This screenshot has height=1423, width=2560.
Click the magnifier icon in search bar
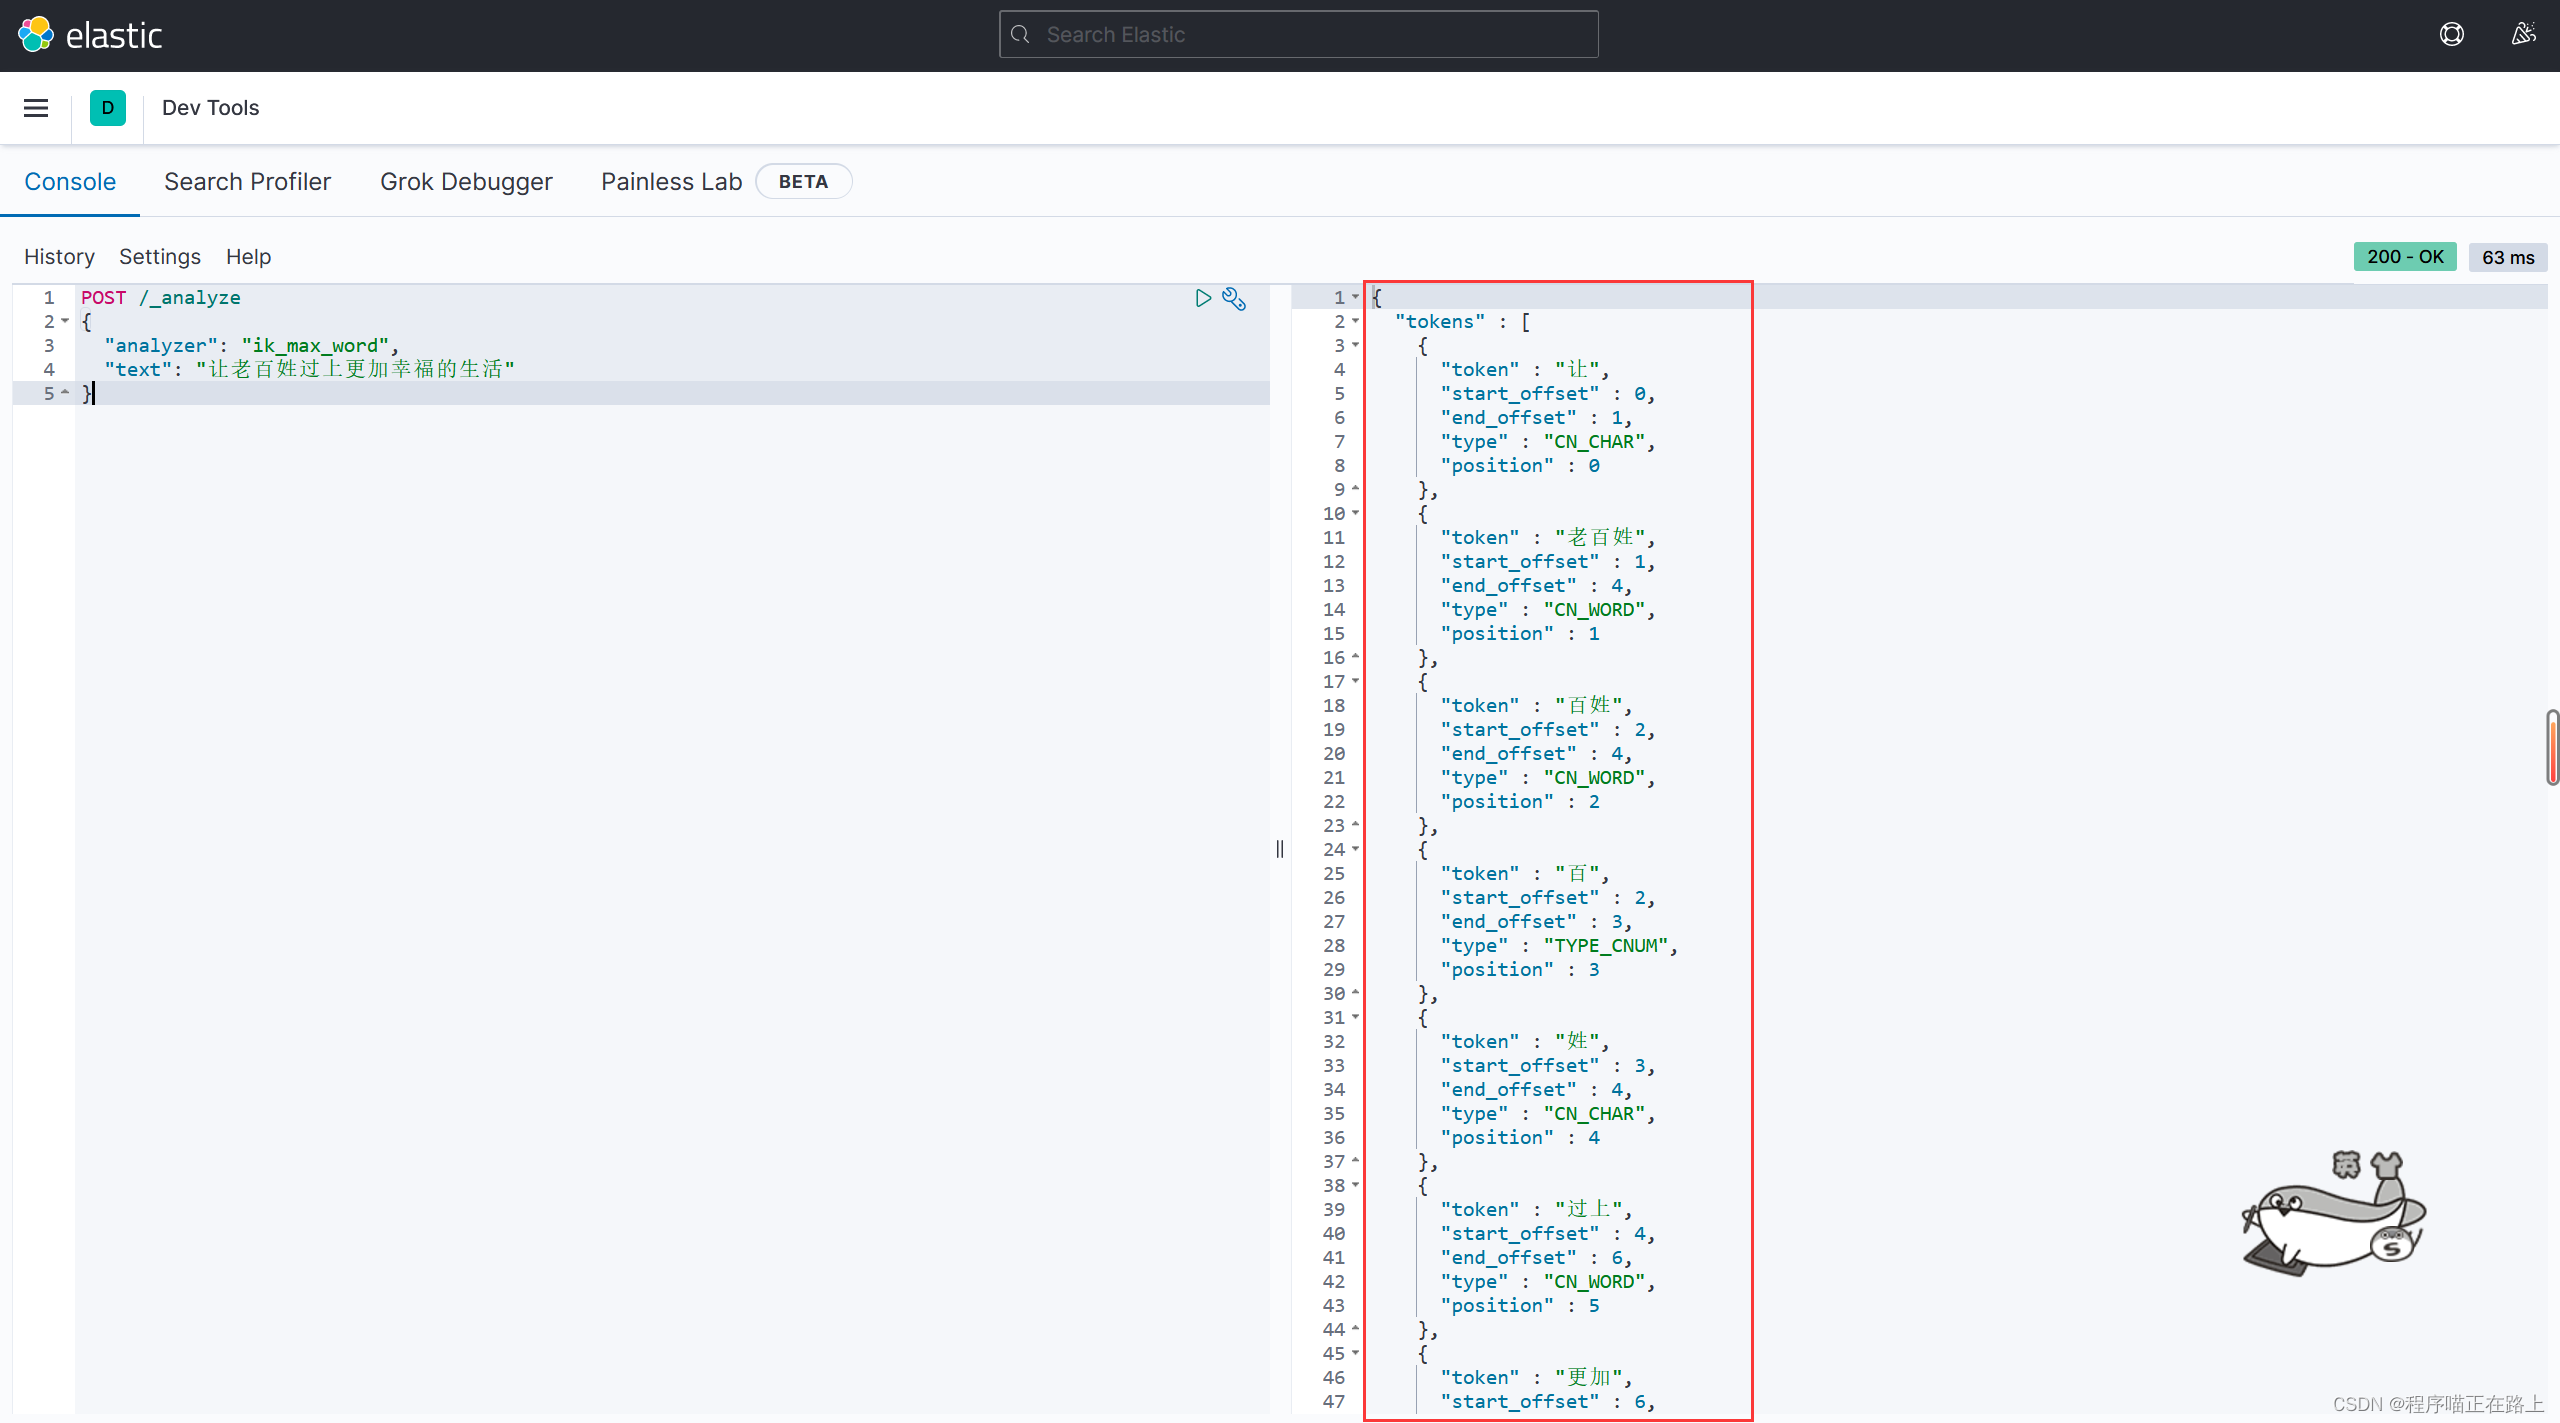(1020, 35)
